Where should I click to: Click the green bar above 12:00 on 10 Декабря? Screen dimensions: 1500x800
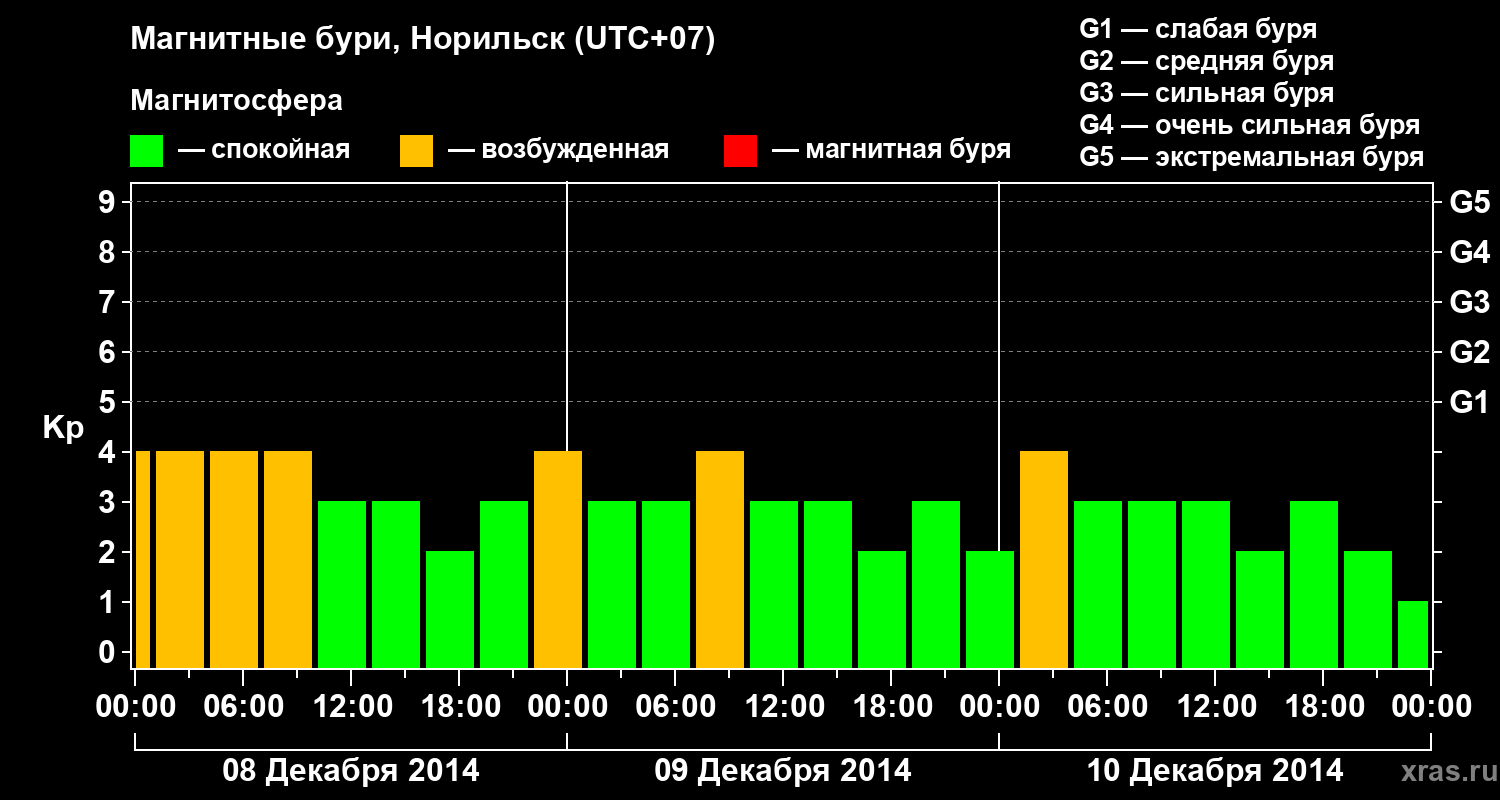point(1206,585)
